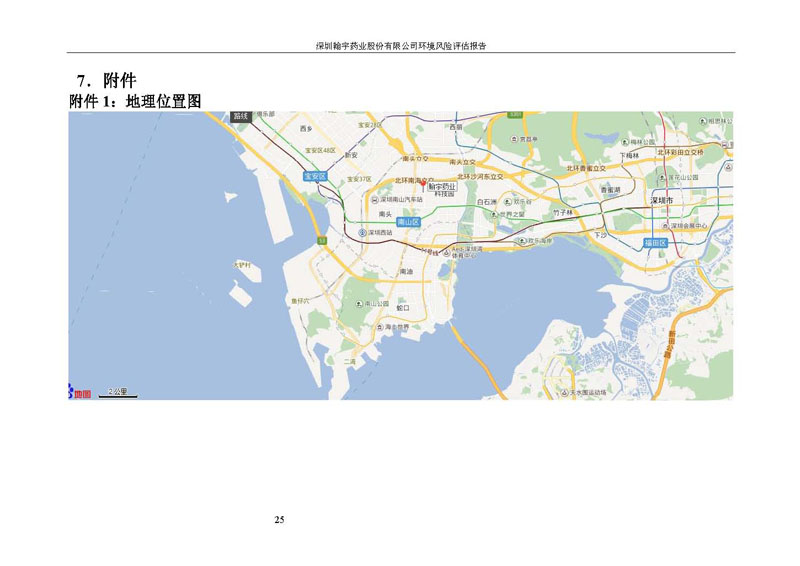Select the 福田区 district label
This screenshot has width=800, height=566.
655,241
